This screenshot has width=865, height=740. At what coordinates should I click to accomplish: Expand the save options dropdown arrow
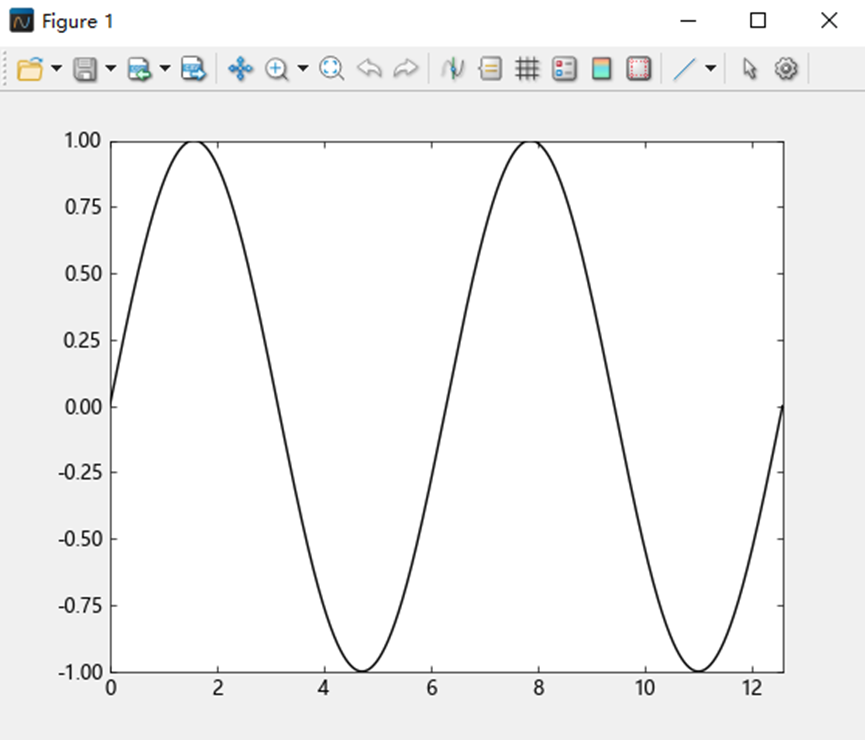111,68
